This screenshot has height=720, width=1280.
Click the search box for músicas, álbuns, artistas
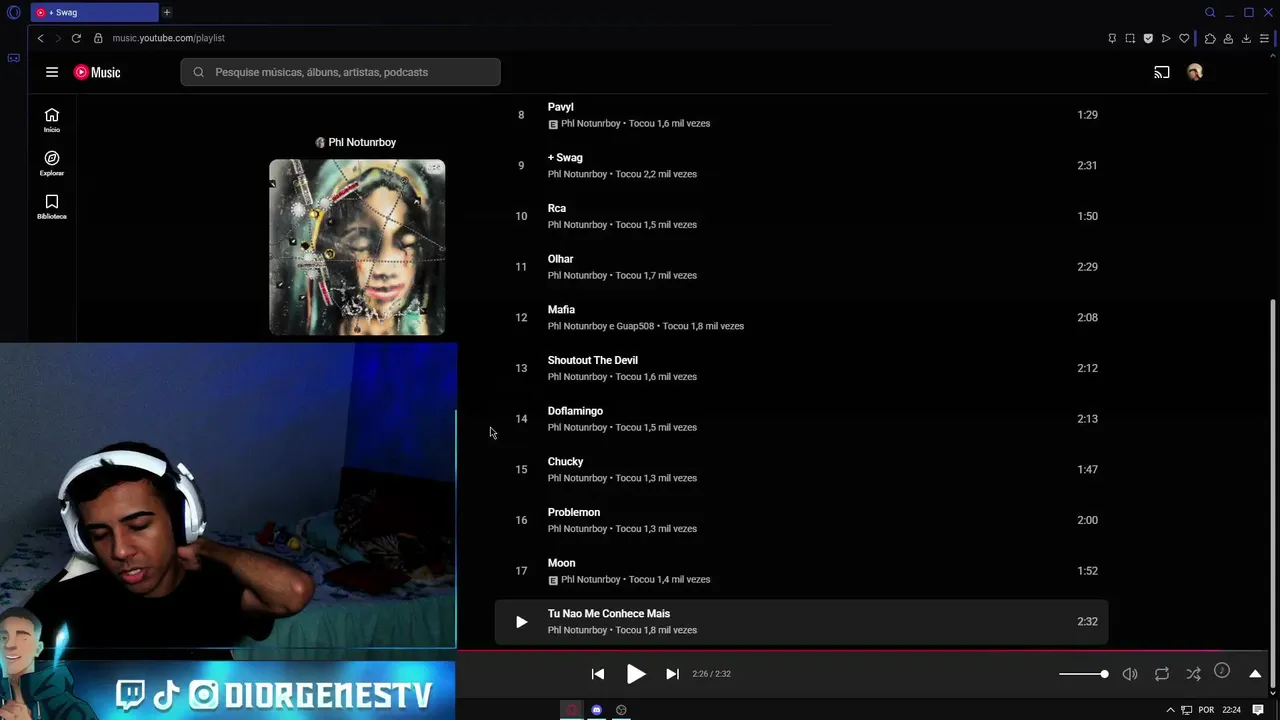(340, 72)
